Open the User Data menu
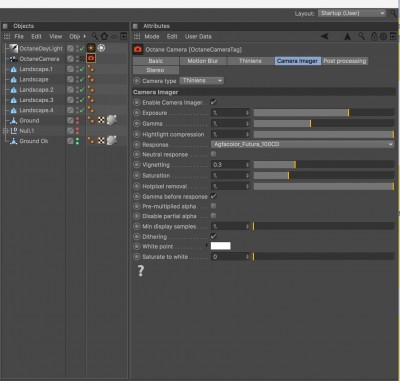400x381 pixels. (x=198, y=36)
